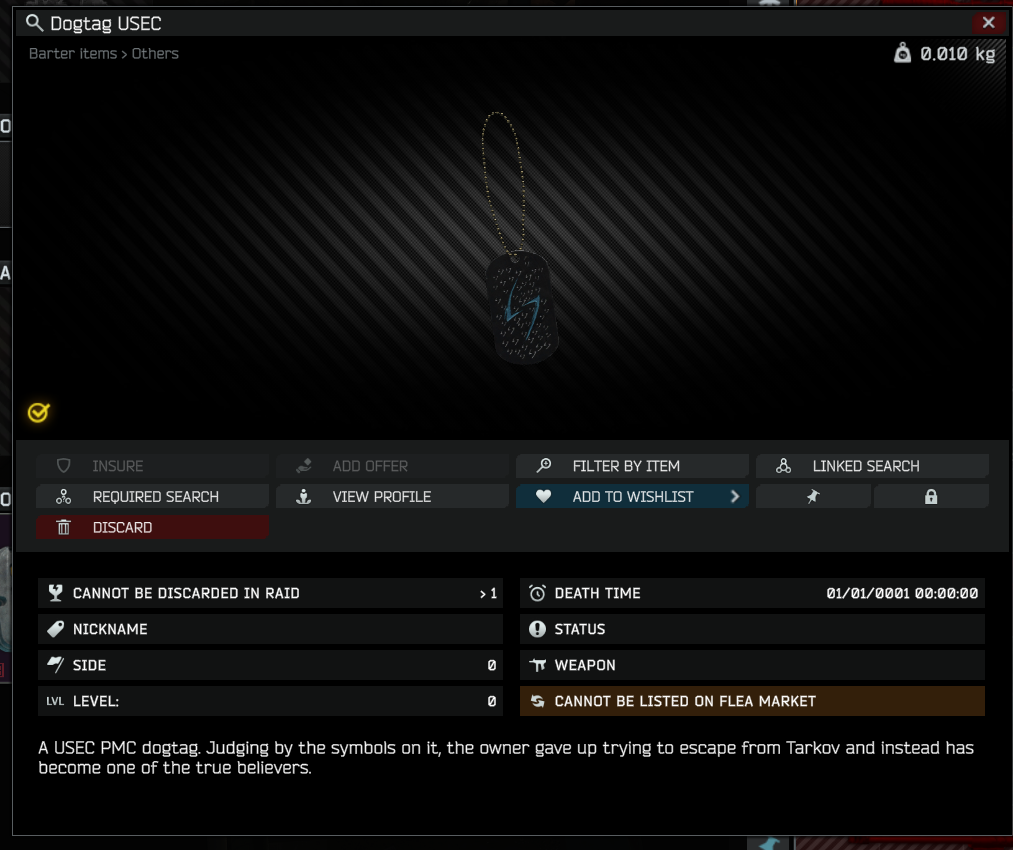Click the heart icon on Add to Wishlist

(544, 497)
